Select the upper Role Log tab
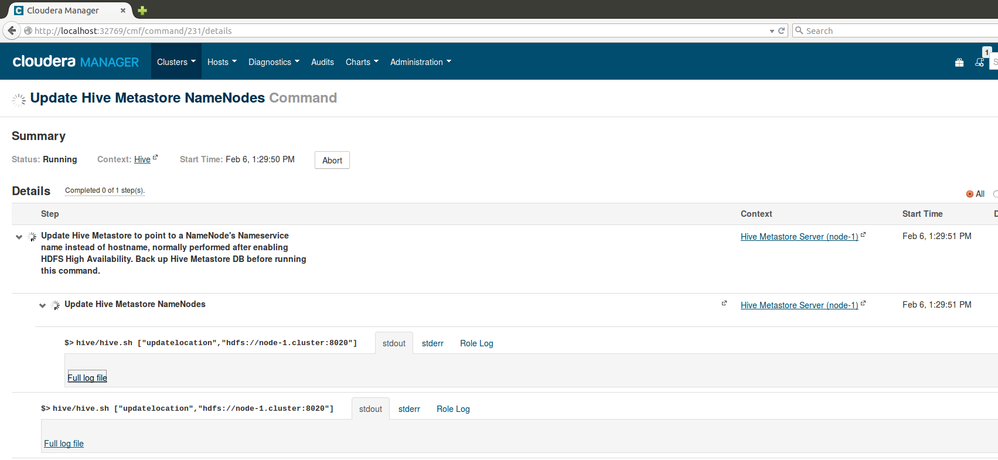Viewport: 998px width, 460px height. coord(477,343)
